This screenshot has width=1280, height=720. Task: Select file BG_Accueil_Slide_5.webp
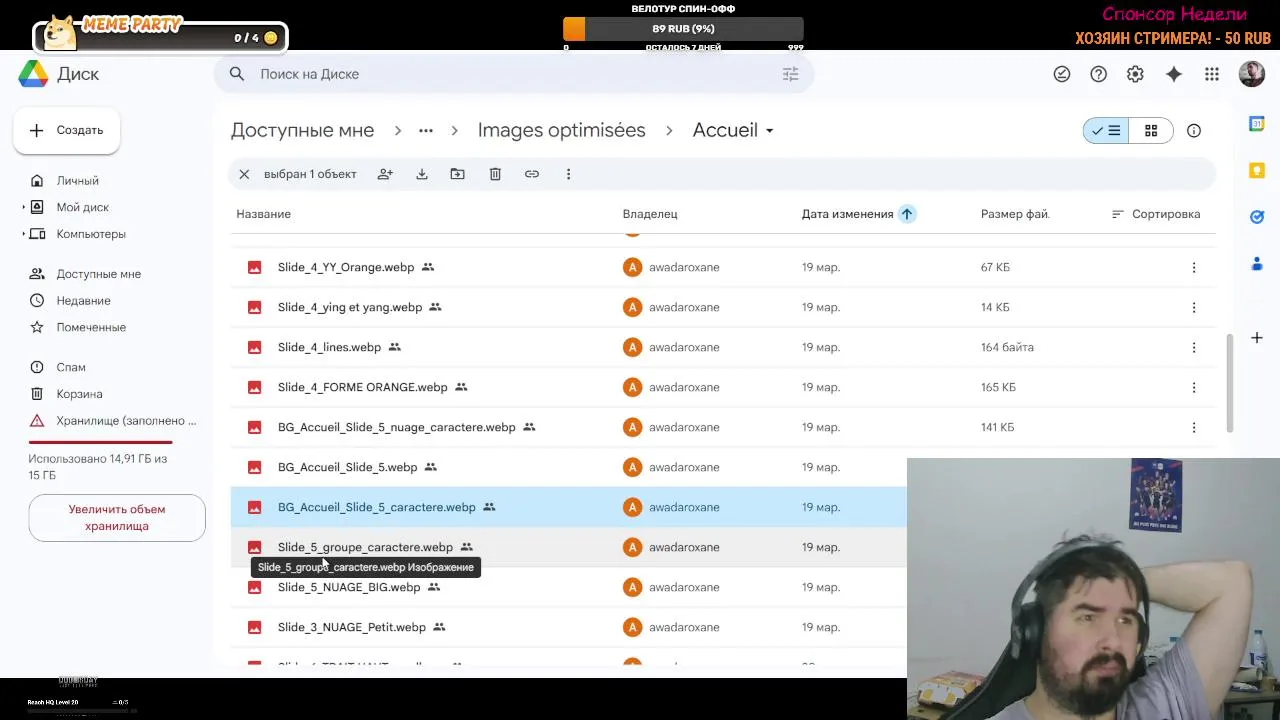coord(568,467)
